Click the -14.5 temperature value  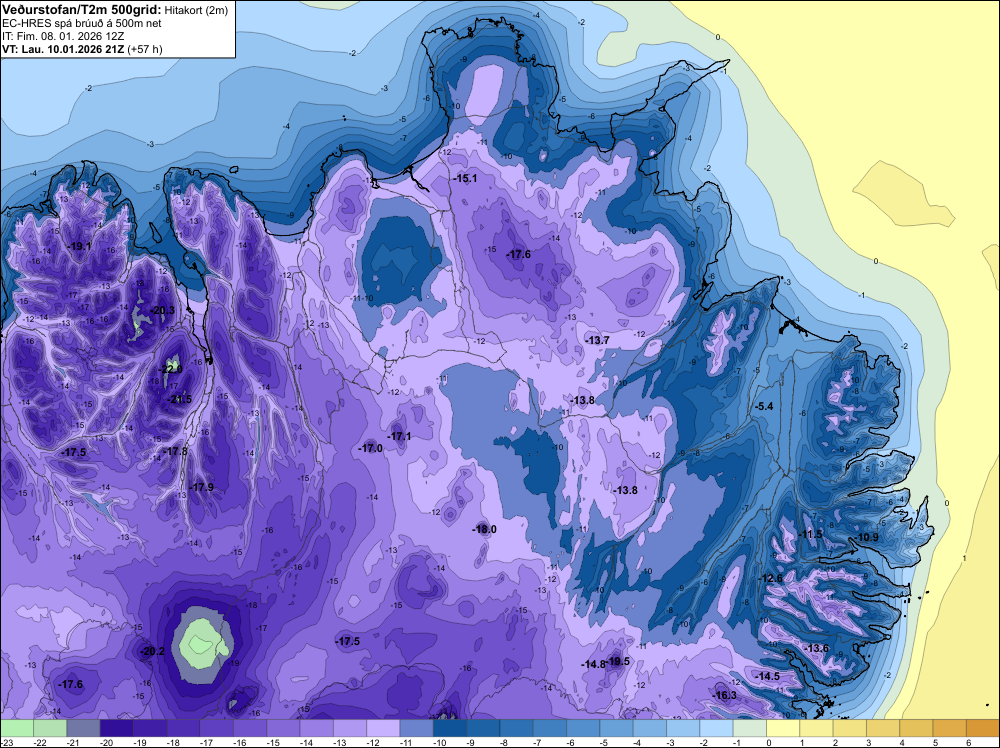pyautogui.click(x=768, y=676)
